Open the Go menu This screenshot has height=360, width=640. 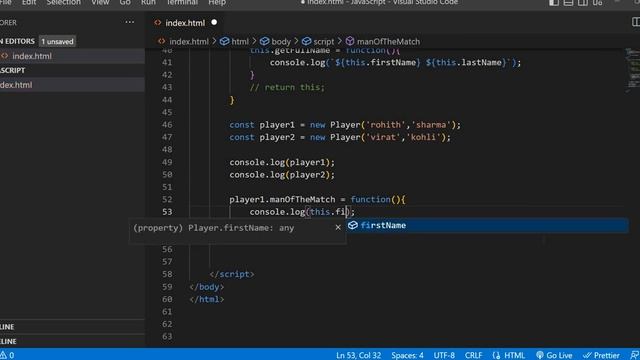(125, 2)
